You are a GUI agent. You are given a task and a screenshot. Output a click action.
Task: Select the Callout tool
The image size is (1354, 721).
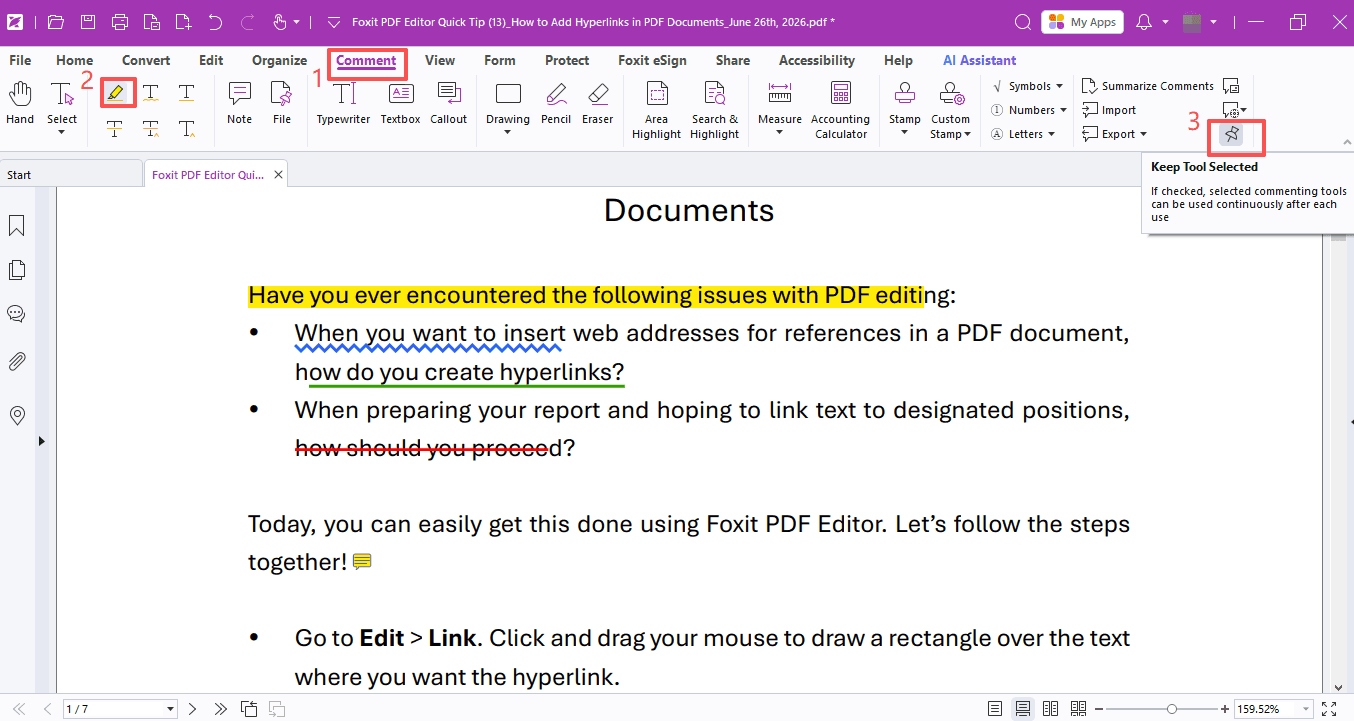pyautogui.click(x=448, y=104)
